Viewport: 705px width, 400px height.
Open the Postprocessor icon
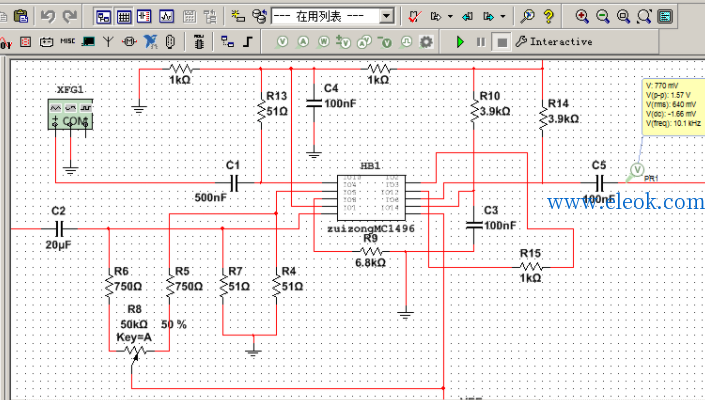click(x=189, y=17)
